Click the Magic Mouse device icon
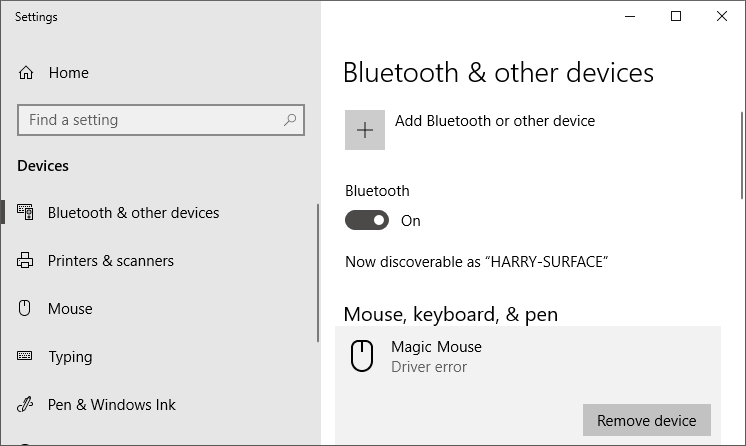The width and height of the screenshot is (746, 446). point(362,356)
